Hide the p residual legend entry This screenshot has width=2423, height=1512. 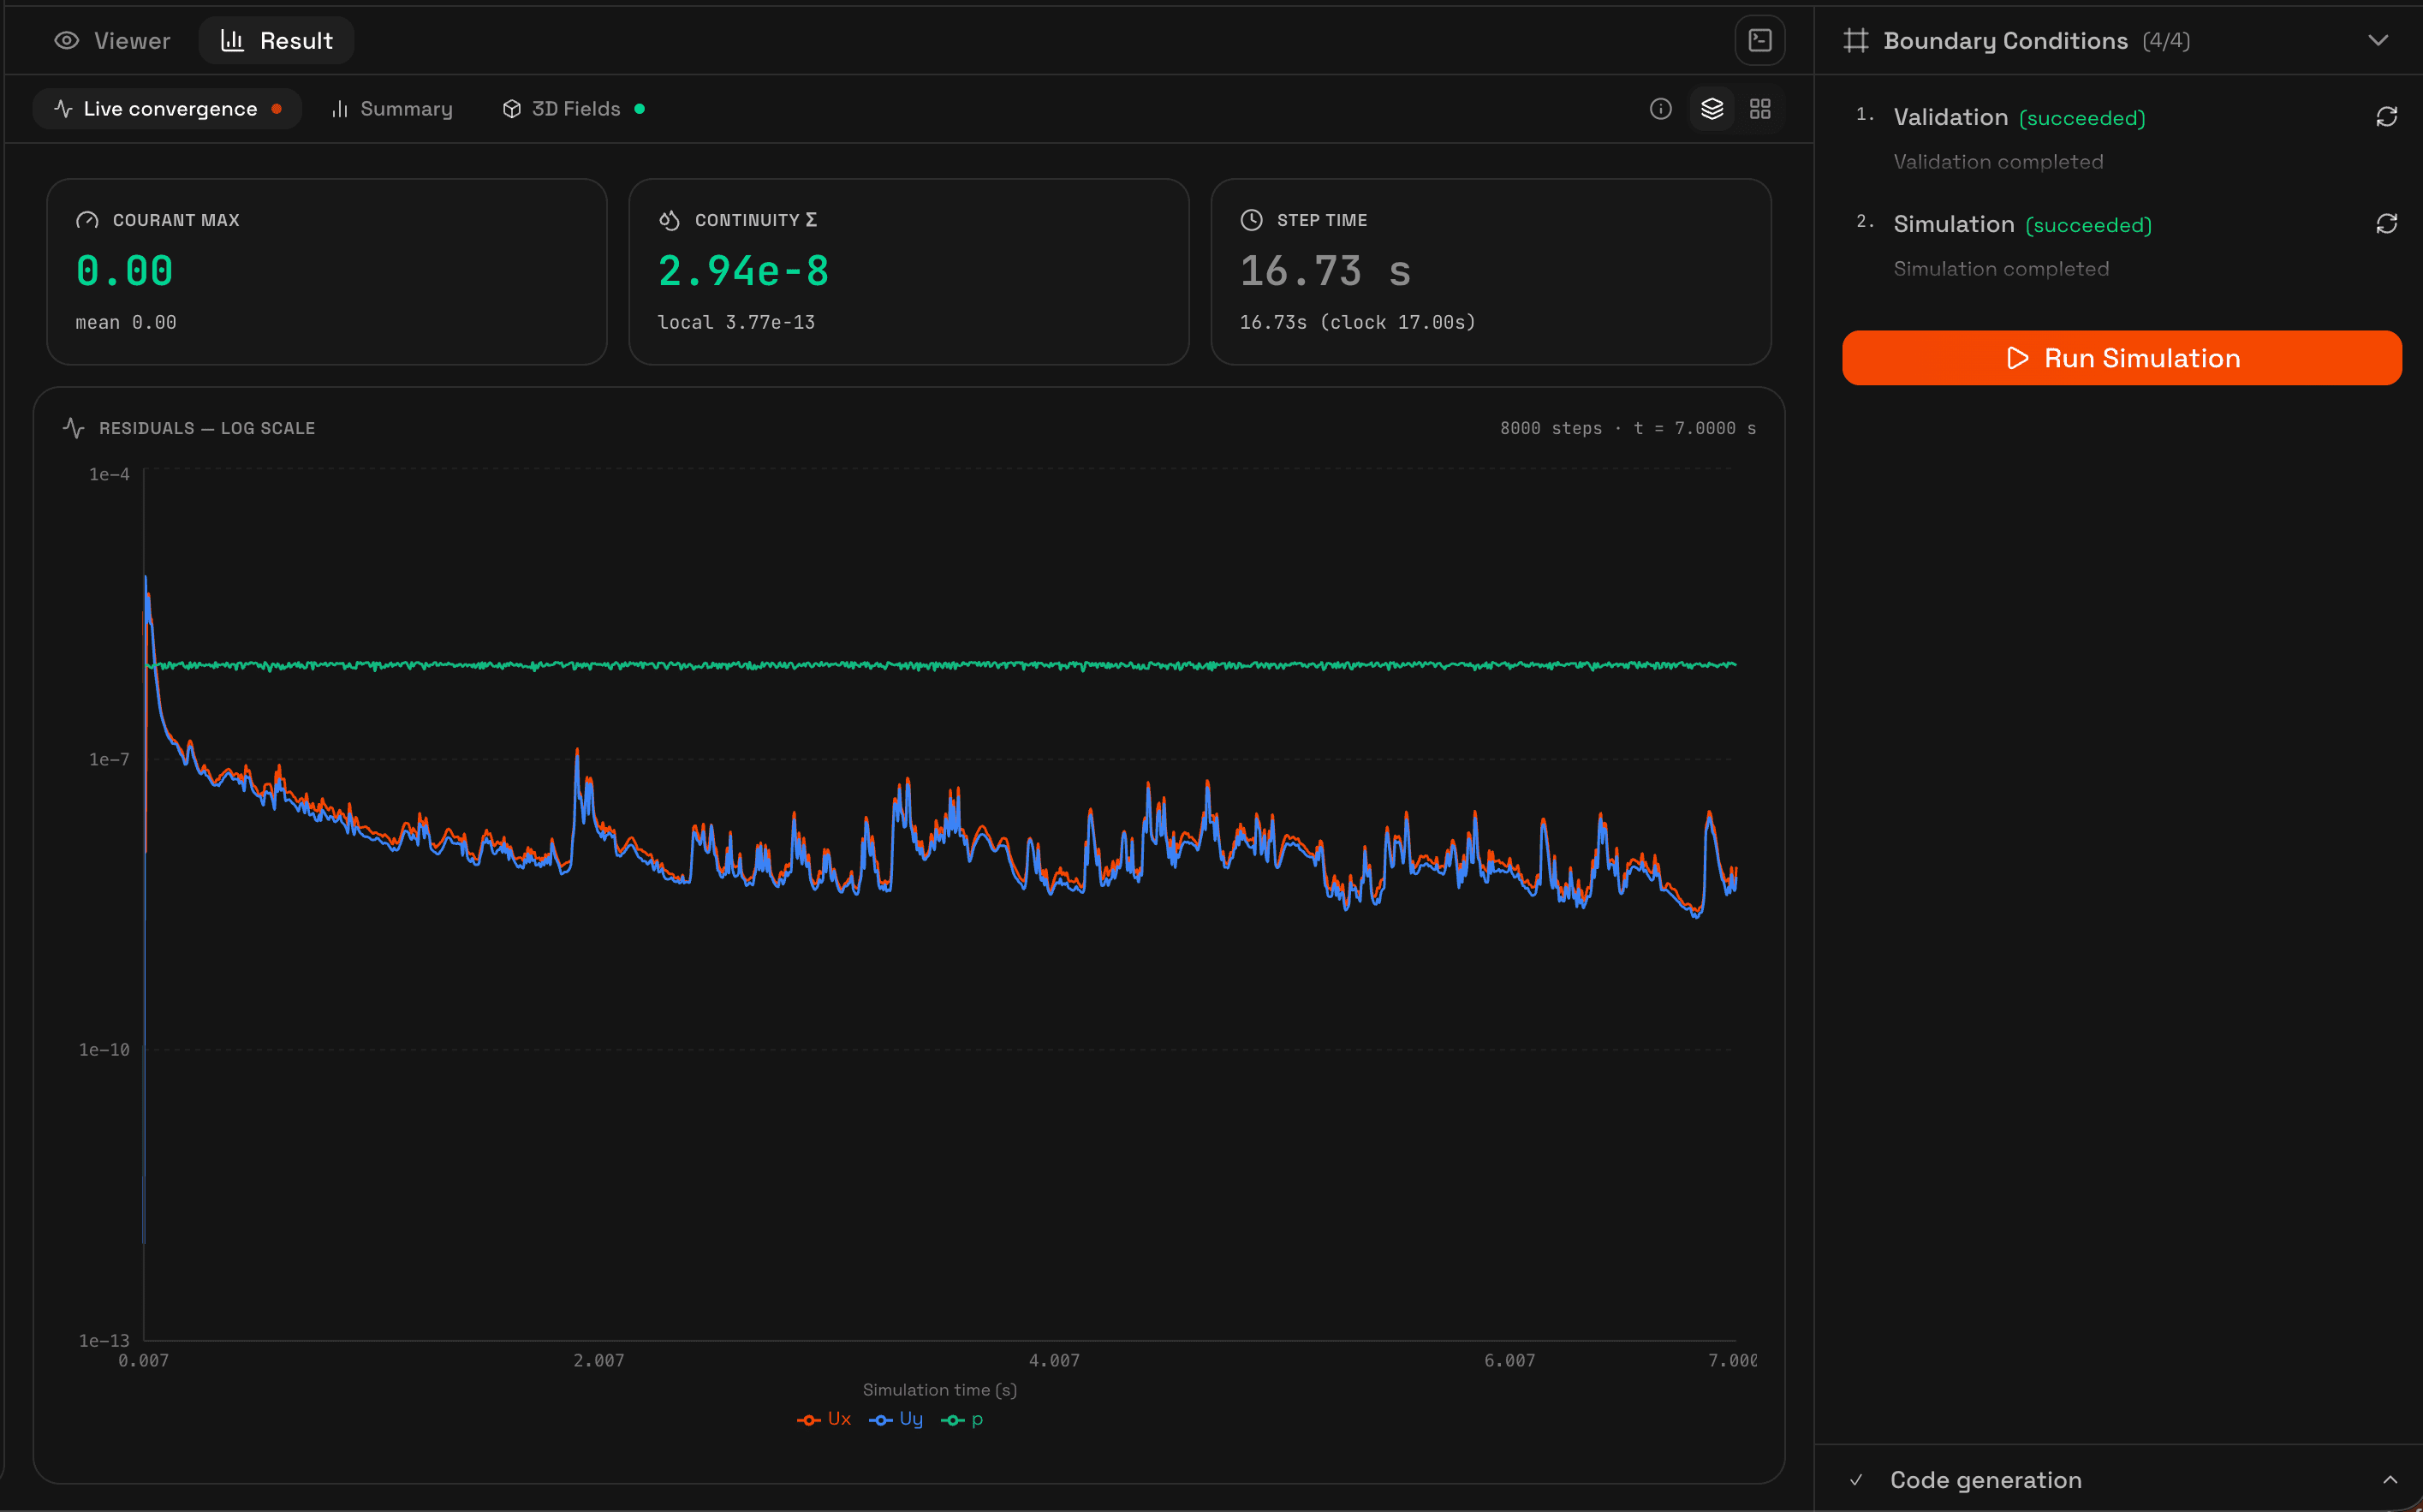(x=962, y=1419)
